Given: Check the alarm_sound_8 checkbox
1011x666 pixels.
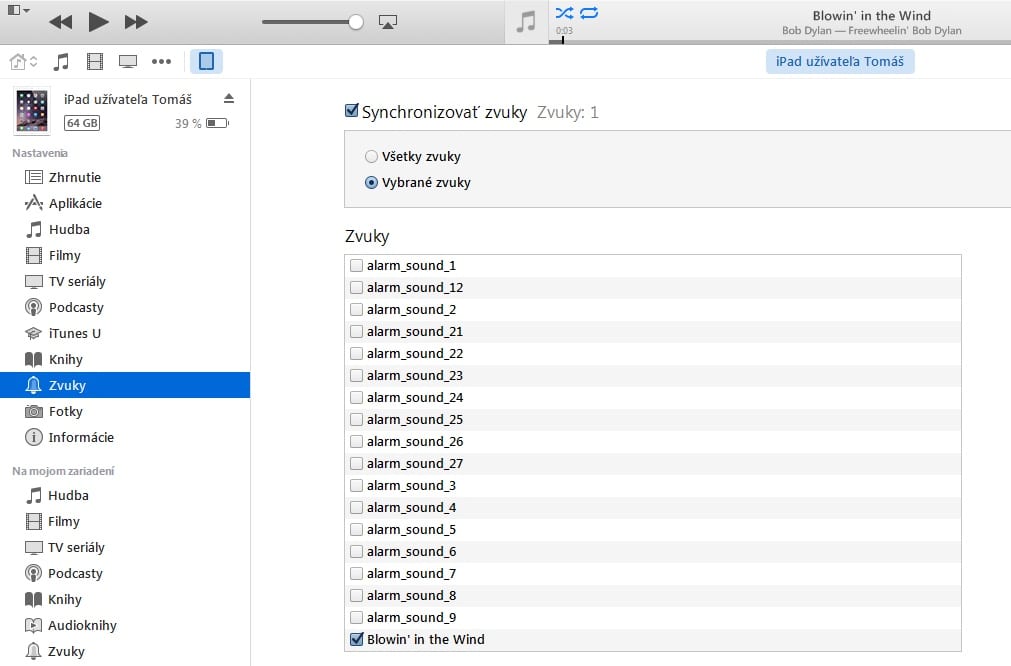Looking at the screenshot, I should tap(356, 595).
